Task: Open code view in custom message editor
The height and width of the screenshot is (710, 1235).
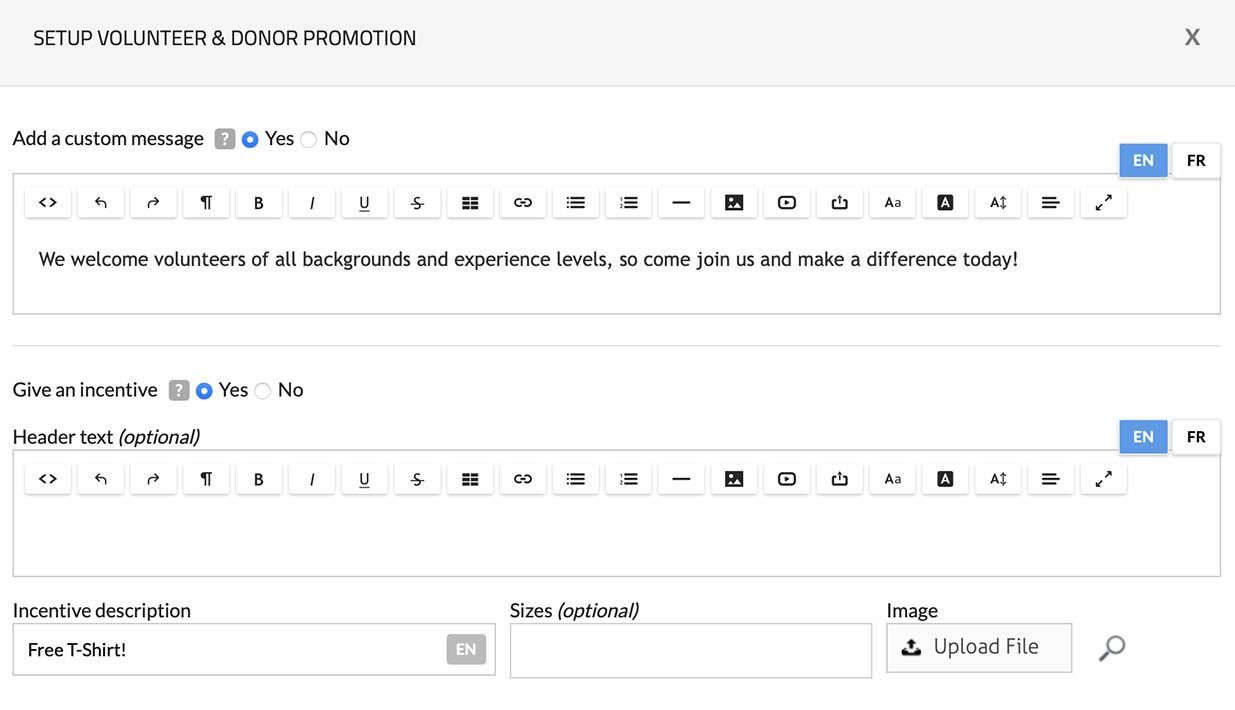Action: pyautogui.click(x=48, y=203)
